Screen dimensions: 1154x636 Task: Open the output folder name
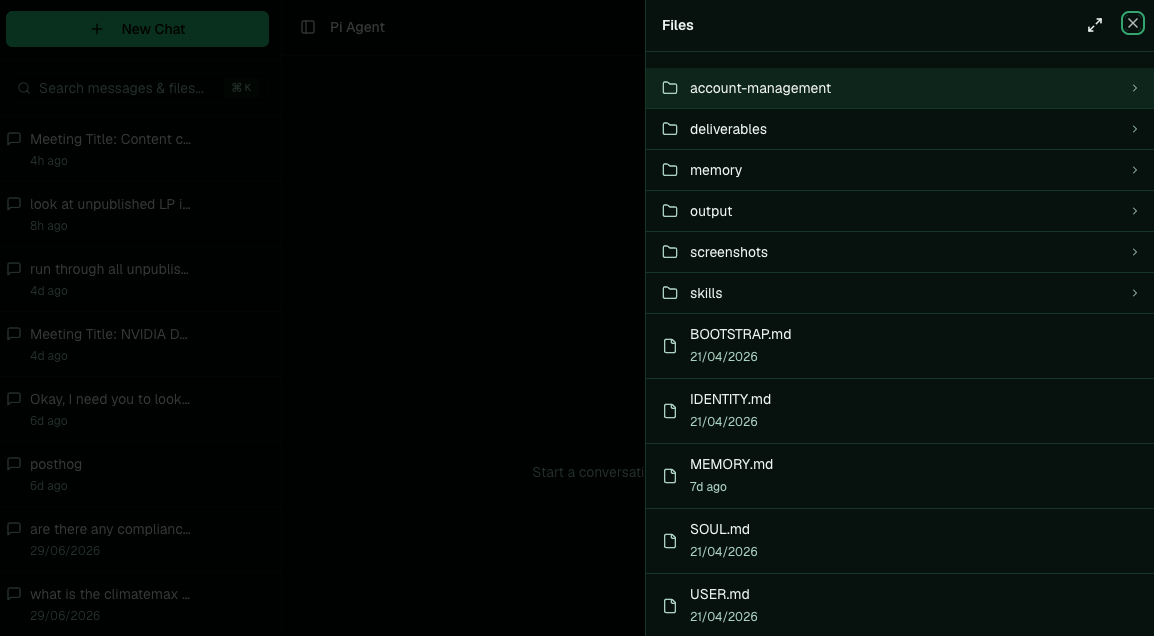711,211
